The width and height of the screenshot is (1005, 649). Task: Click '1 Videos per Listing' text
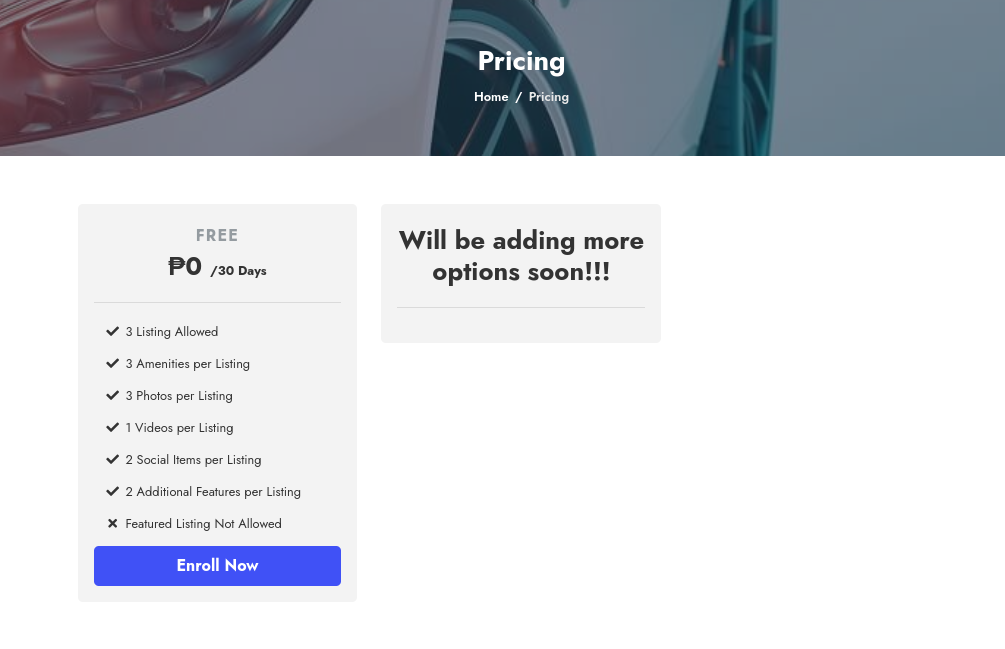pos(180,428)
